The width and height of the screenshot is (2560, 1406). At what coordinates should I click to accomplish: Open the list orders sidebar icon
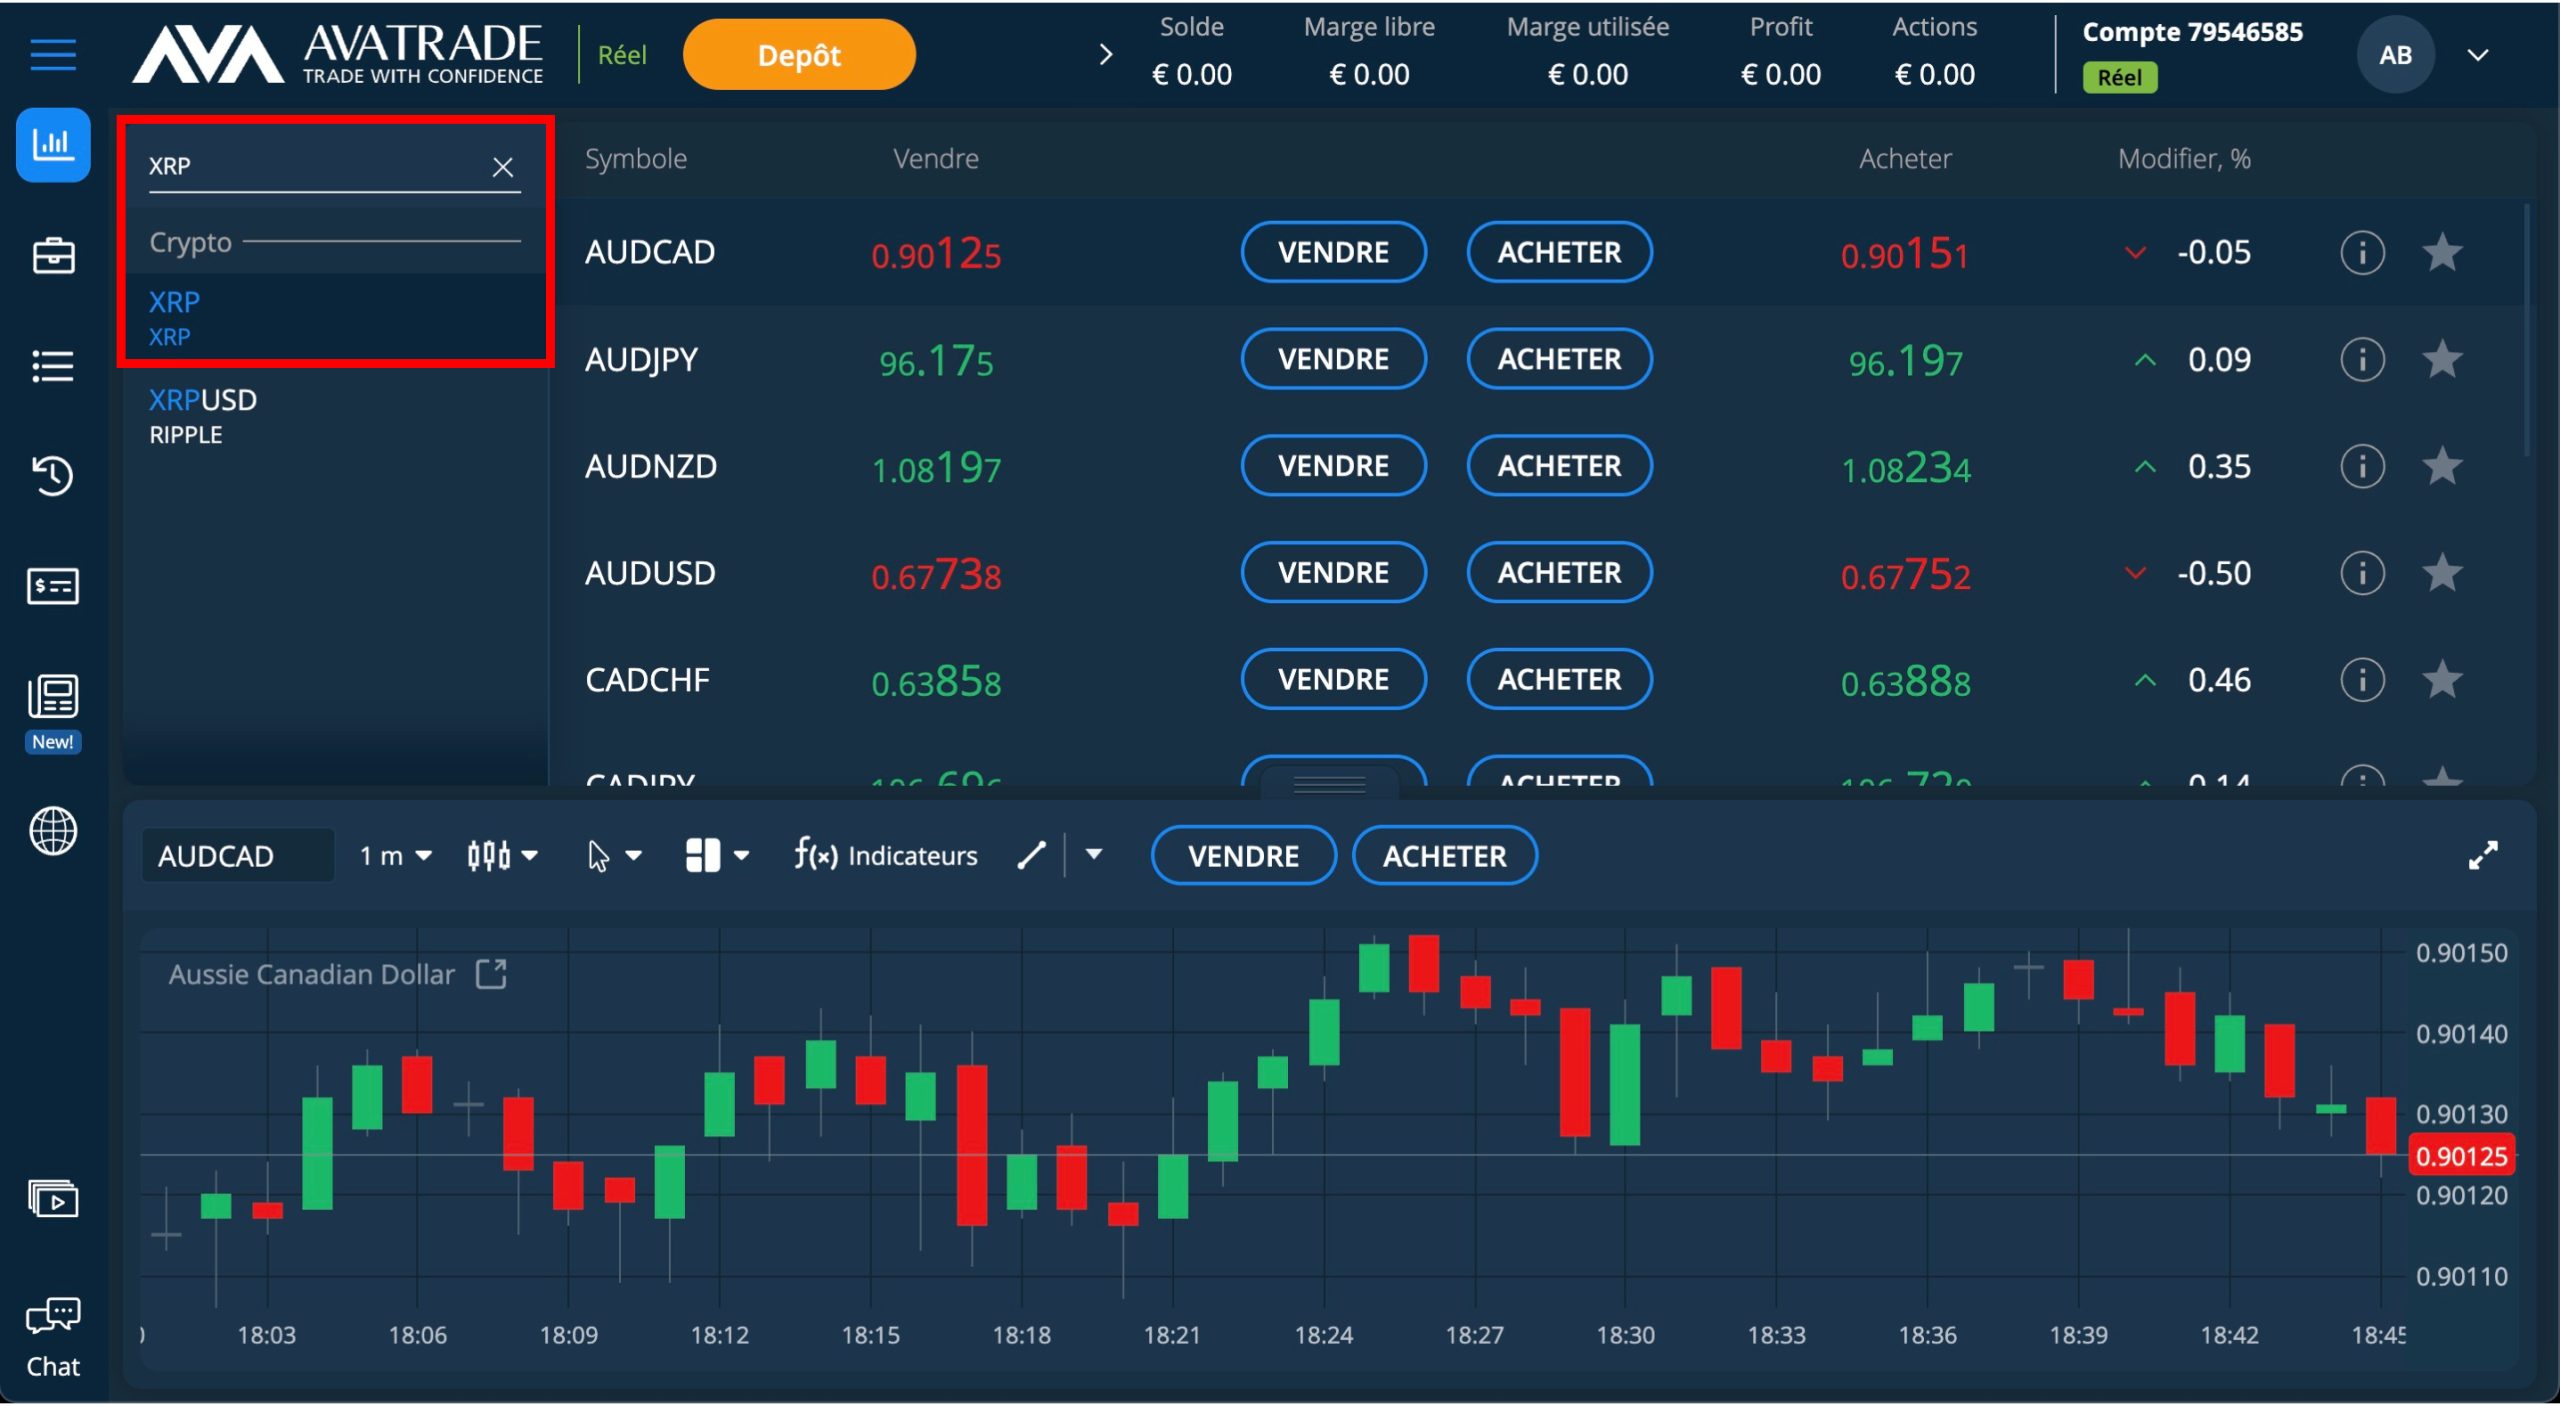[x=53, y=366]
